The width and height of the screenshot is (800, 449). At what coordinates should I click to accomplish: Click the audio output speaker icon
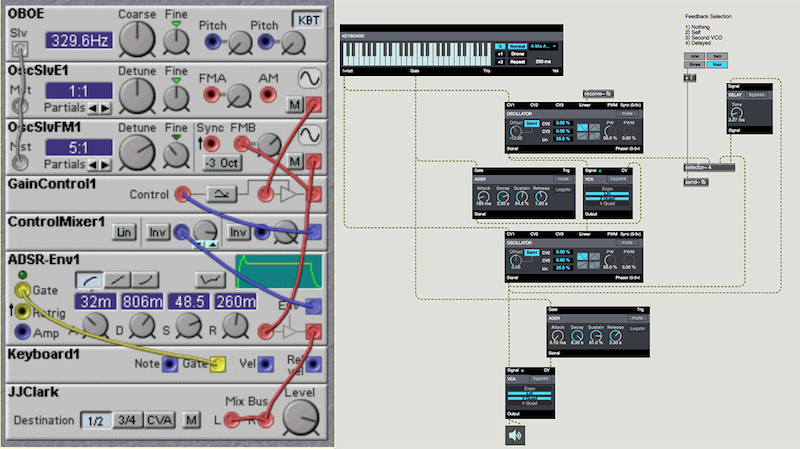(515, 435)
